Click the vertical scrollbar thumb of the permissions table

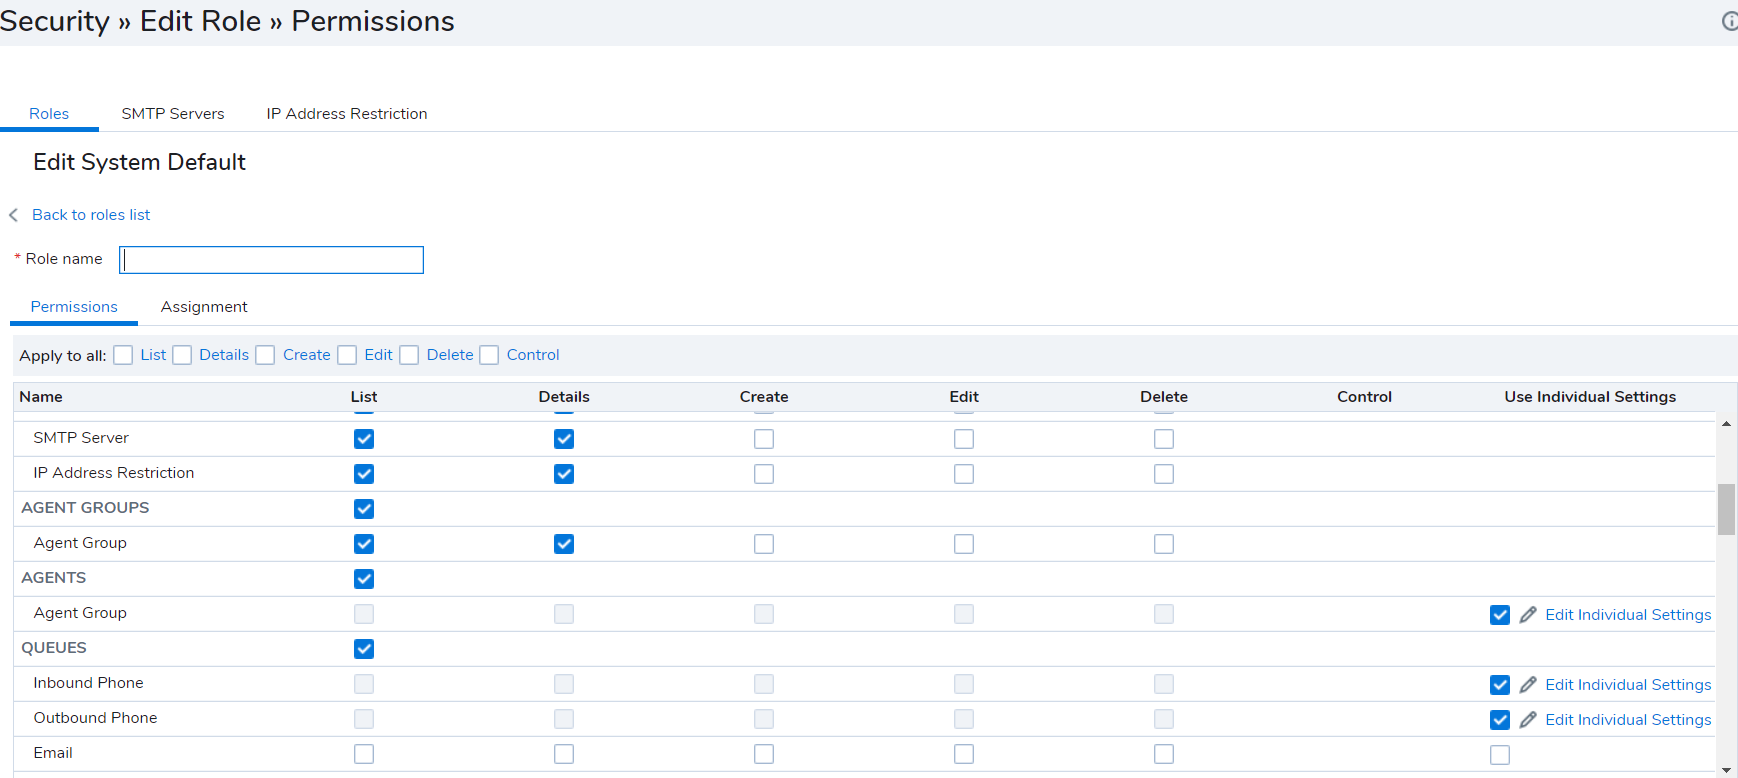click(1726, 509)
